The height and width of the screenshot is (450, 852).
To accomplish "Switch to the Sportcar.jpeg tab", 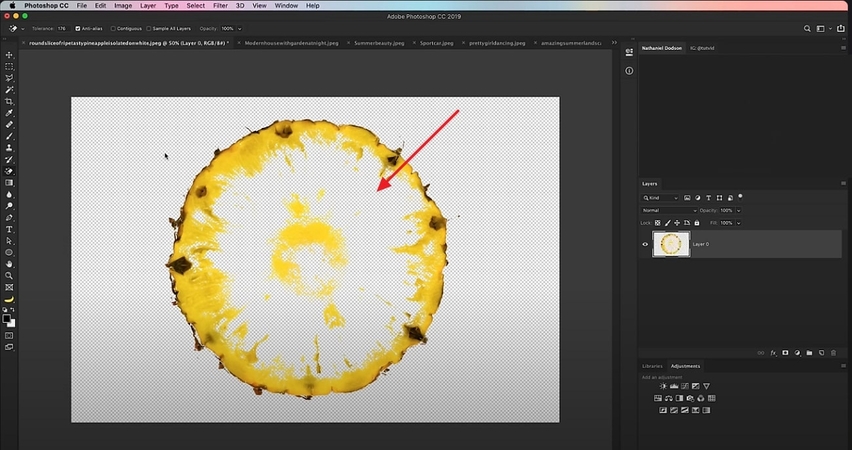I will [436, 43].
